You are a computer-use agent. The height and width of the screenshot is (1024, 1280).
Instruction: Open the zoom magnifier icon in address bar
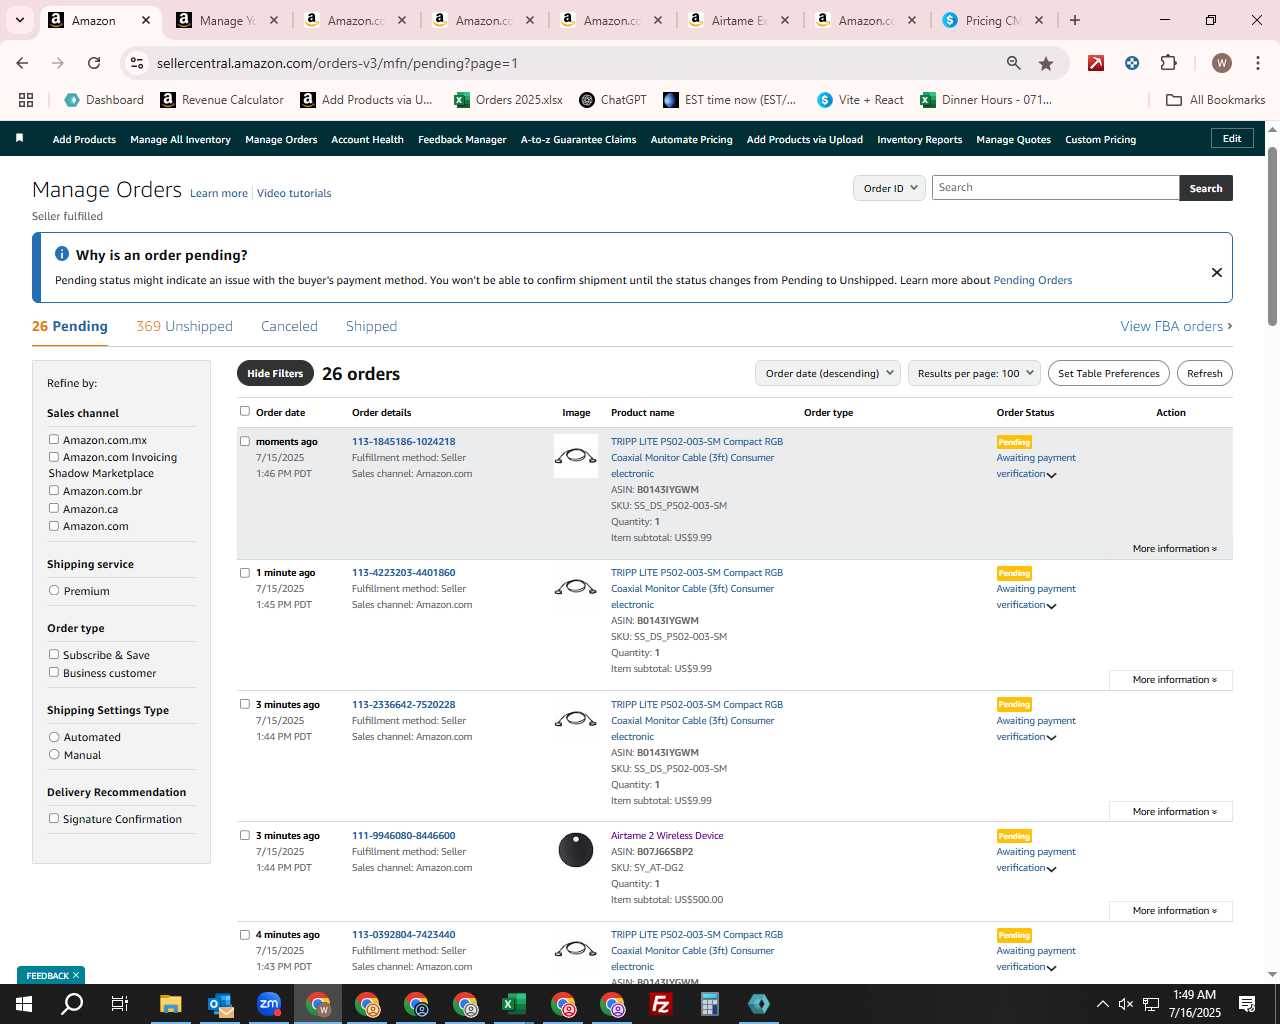pos(1014,63)
